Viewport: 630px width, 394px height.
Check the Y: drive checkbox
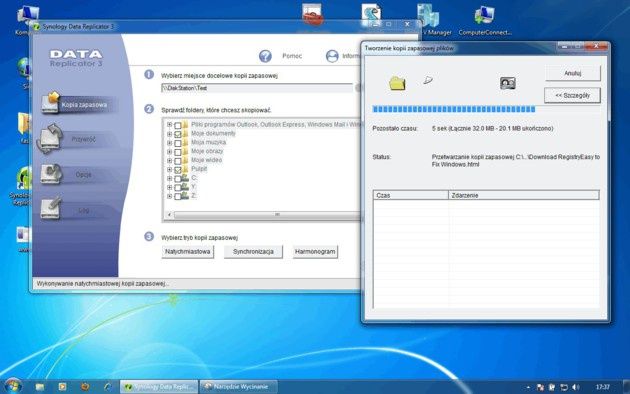tap(178, 187)
